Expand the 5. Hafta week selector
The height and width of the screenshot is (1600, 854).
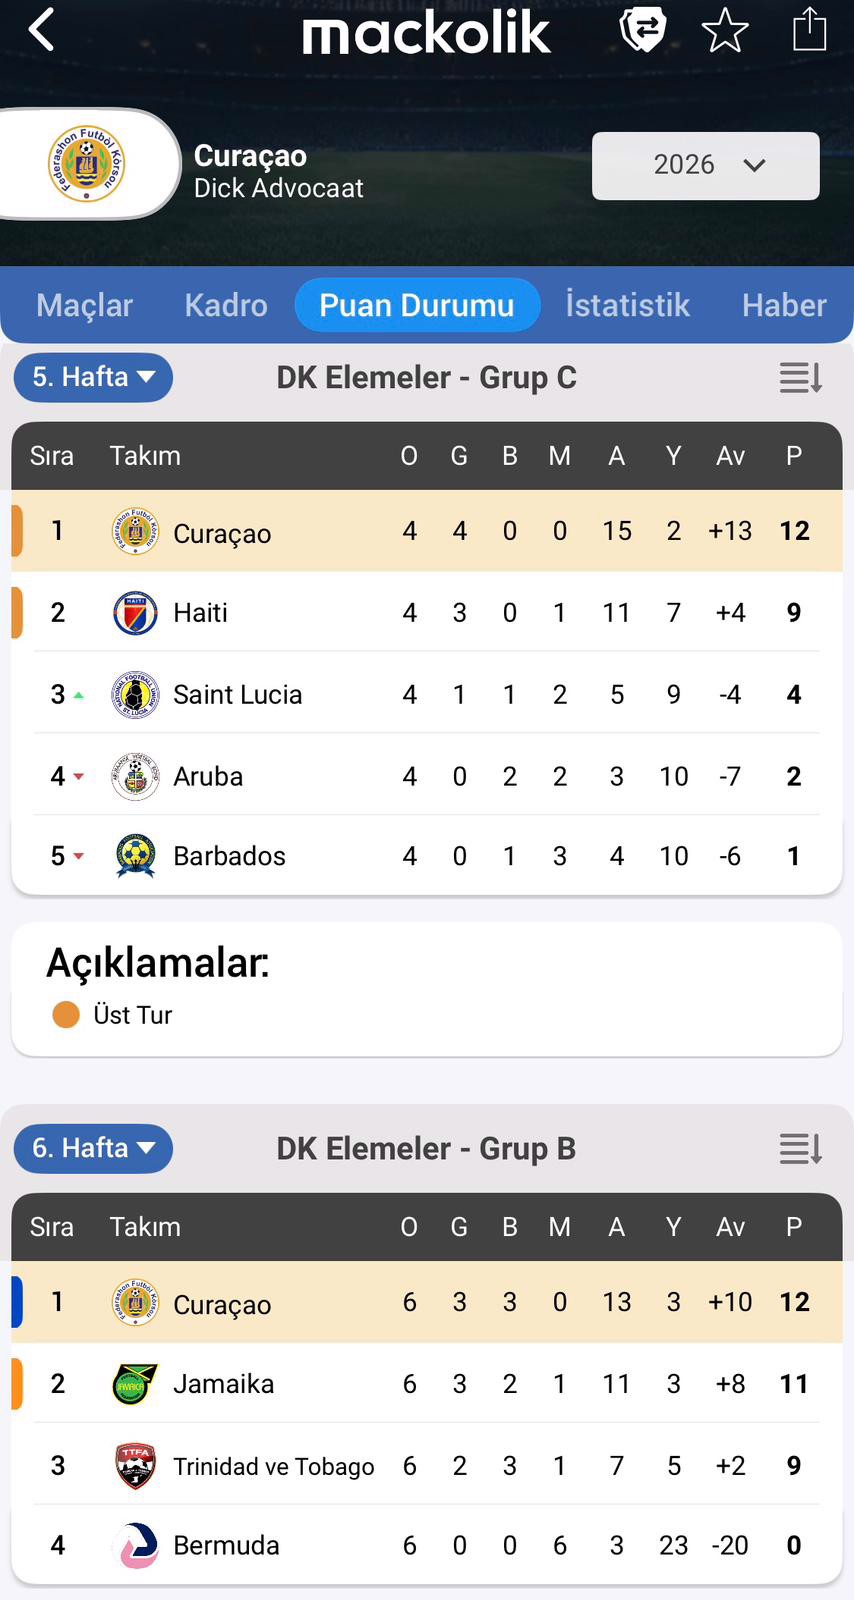93,377
